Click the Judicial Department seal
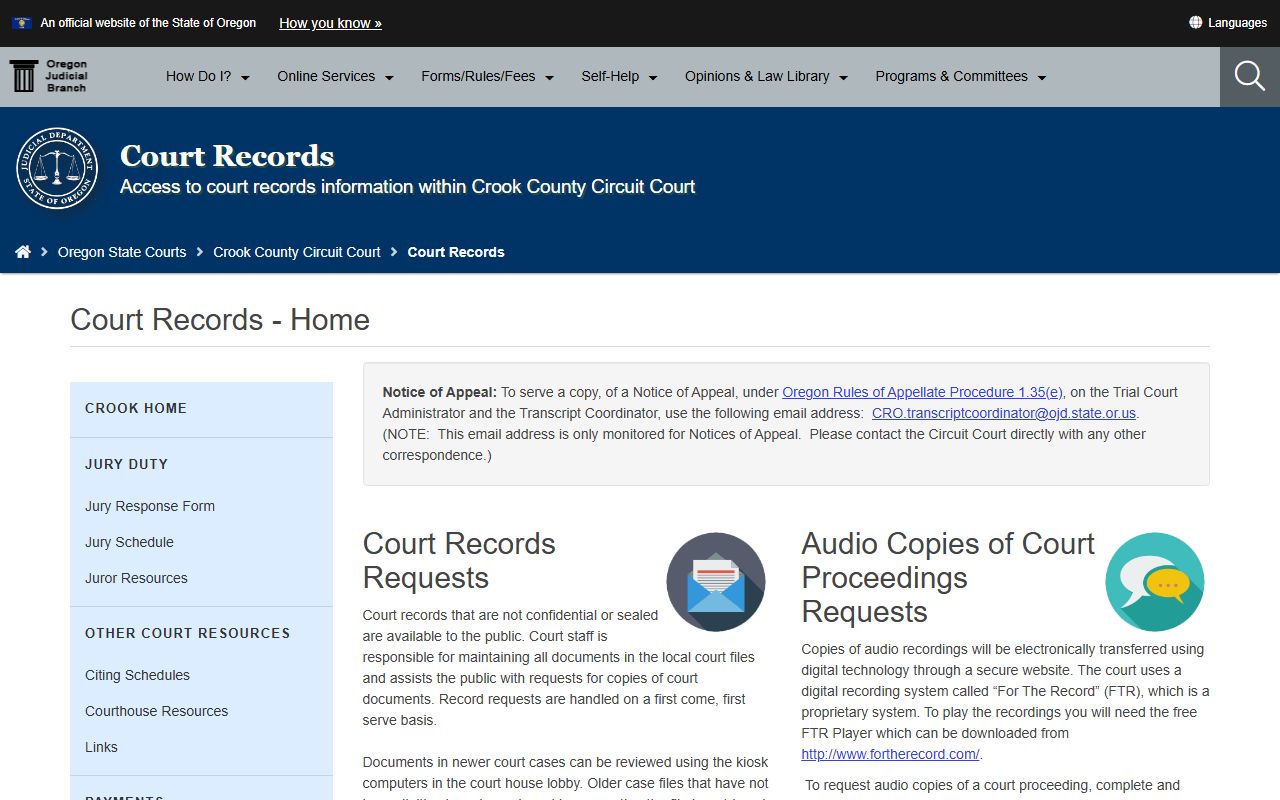Screen dimensions: 1280x800 coord(57,168)
